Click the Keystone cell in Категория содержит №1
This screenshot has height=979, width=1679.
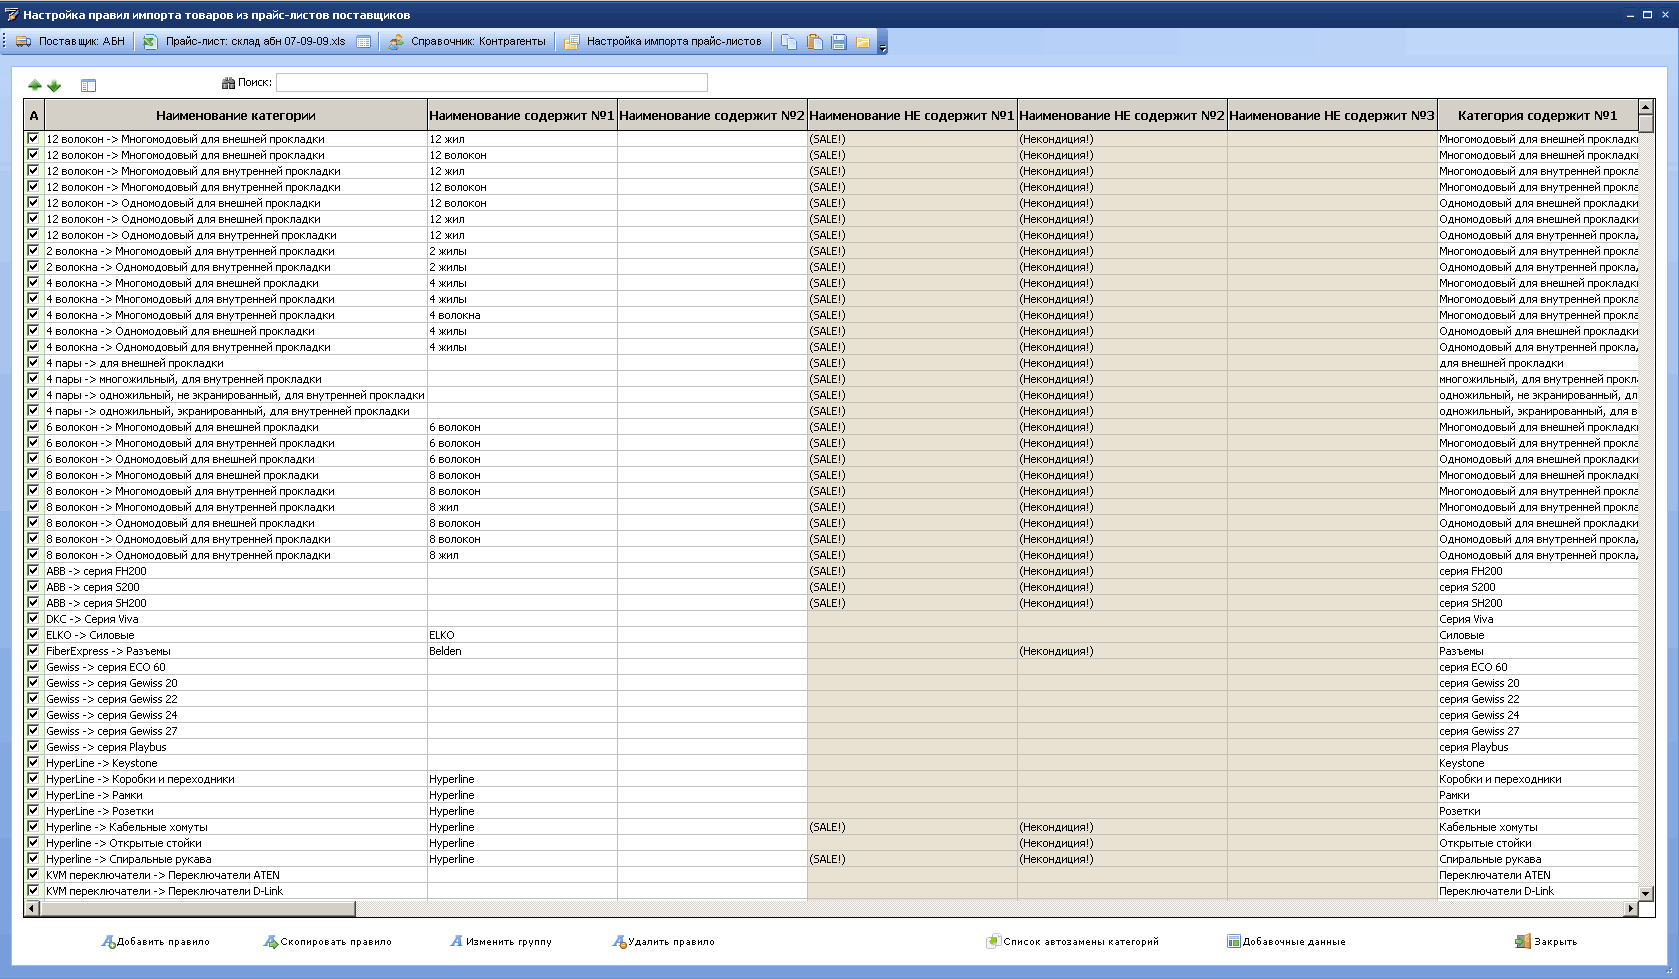coord(1537,763)
